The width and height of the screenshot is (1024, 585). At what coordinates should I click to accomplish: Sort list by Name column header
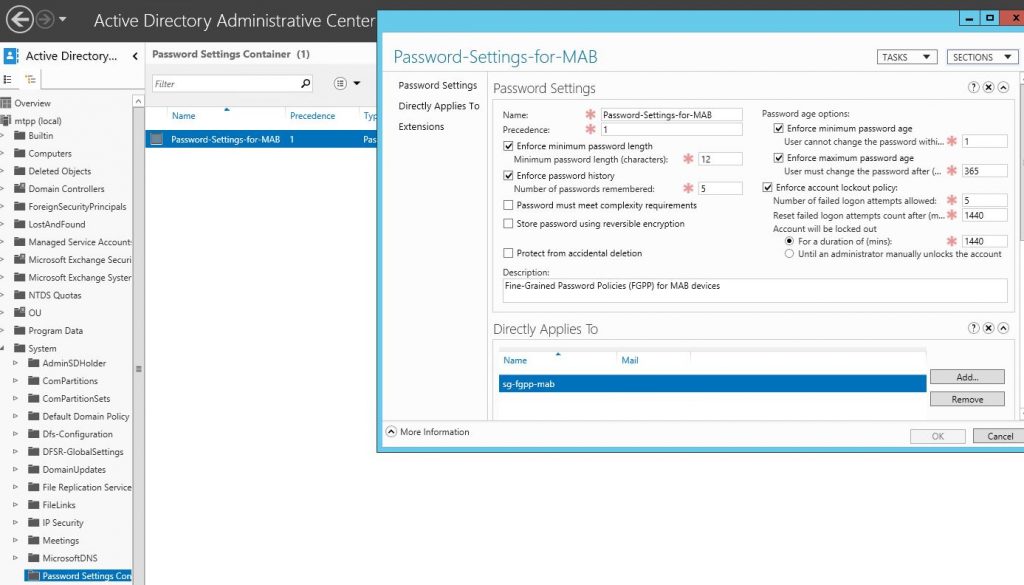point(184,116)
